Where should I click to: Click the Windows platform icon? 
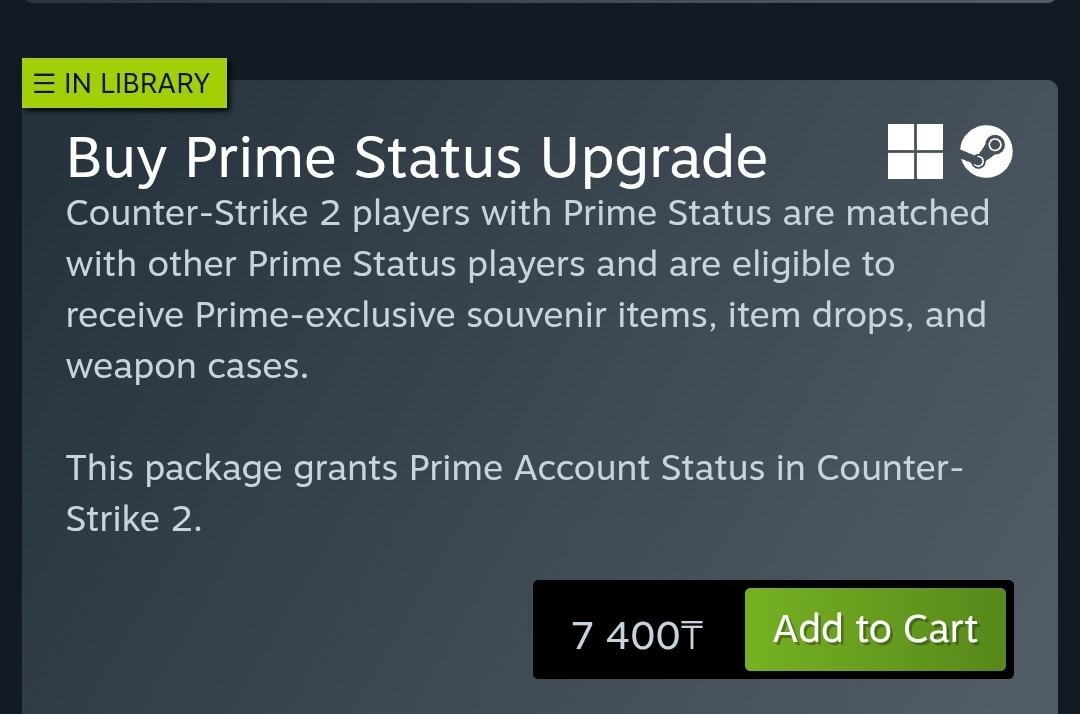click(915, 152)
